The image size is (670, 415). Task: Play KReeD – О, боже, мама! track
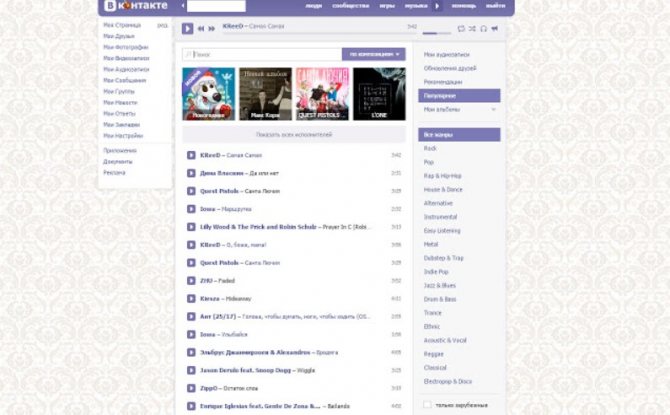coord(191,245)
